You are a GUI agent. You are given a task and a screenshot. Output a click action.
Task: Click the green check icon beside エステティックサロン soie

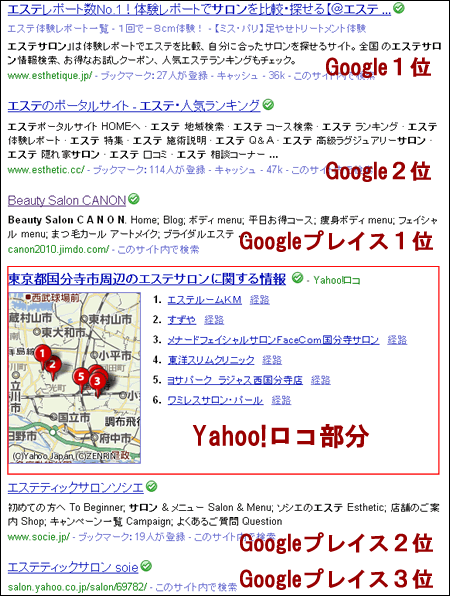[x=146, y=566]
